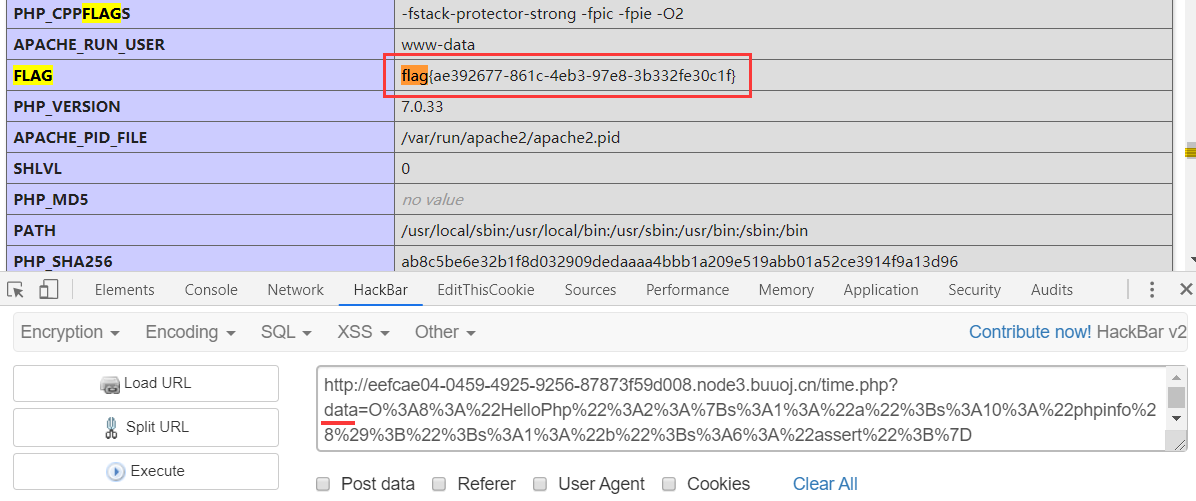Toggle the device toolbar icon
The height and width of the screenshot is (501, 1196).
point(49,289)
